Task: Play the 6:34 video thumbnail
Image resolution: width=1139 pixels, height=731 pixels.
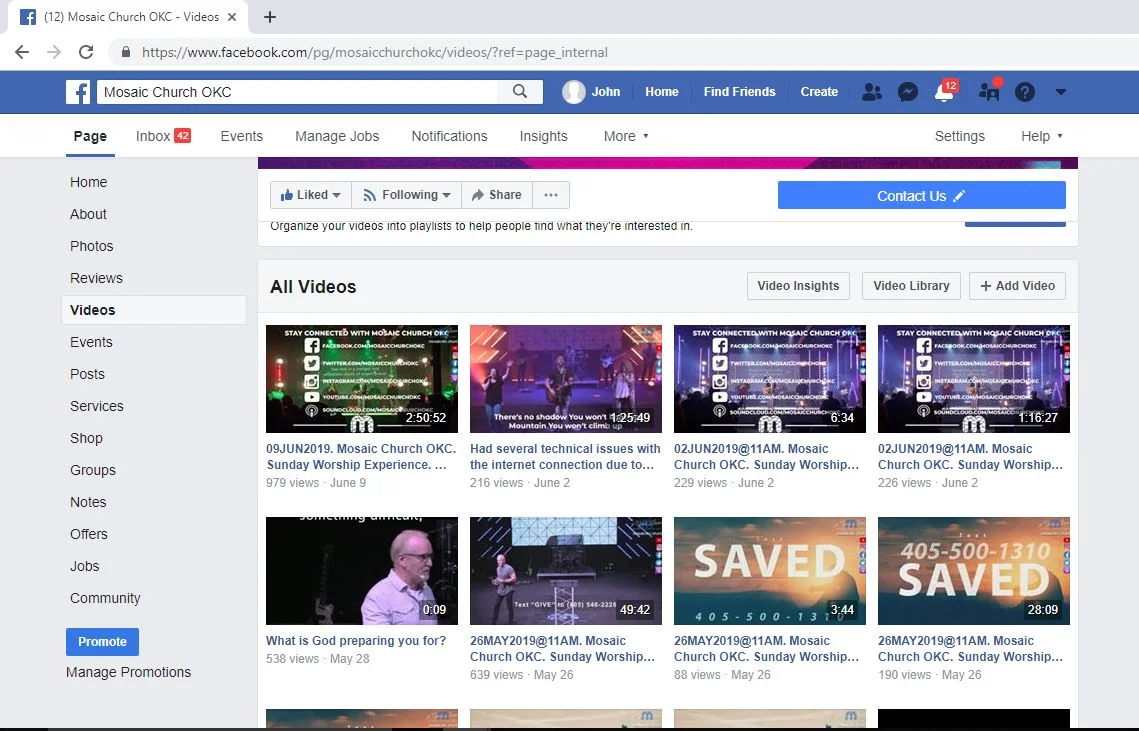Action: click(770, 379)
